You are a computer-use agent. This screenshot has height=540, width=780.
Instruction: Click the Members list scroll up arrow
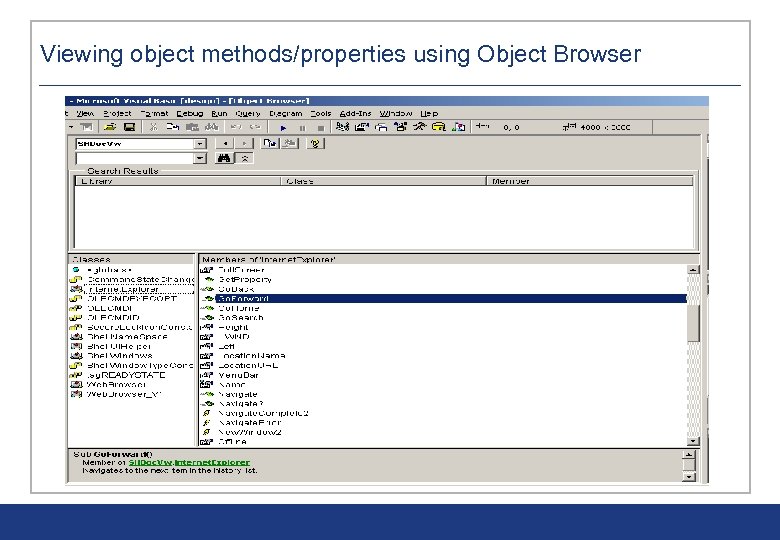[x=692, y=270]
